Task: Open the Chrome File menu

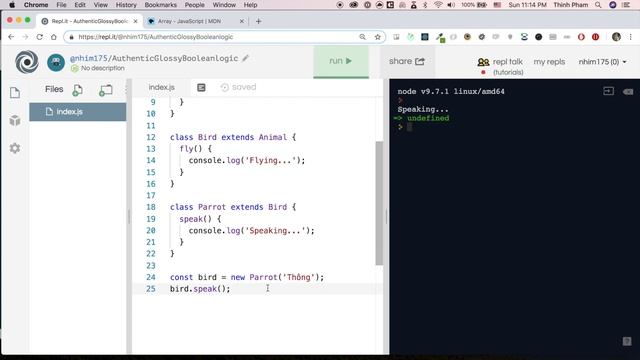Action: (61, 5)
